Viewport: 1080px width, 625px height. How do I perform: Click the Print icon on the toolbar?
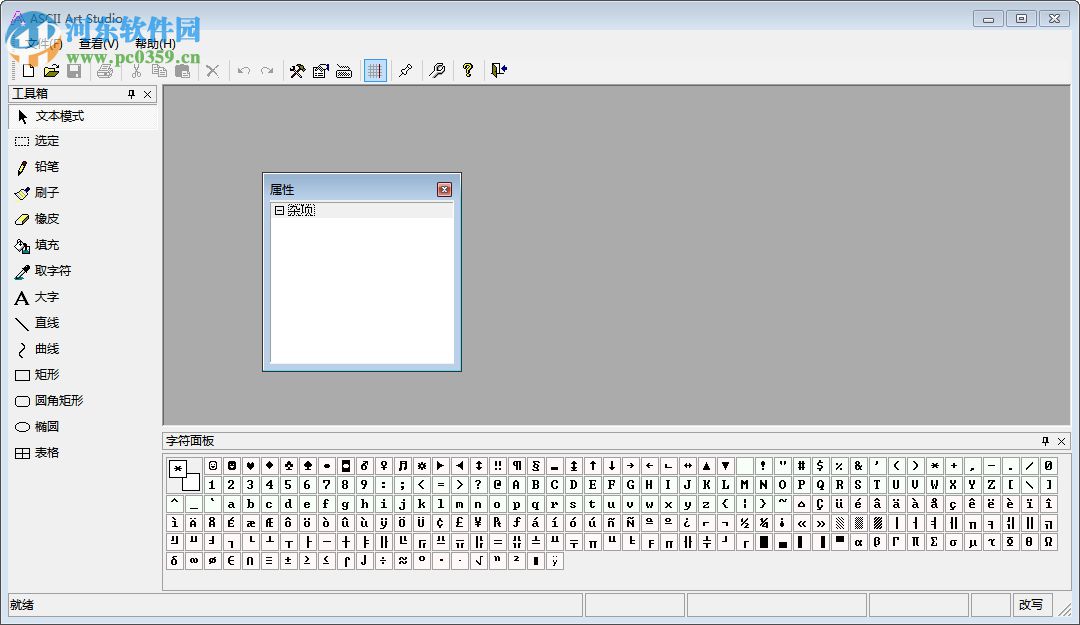[104, 70]
